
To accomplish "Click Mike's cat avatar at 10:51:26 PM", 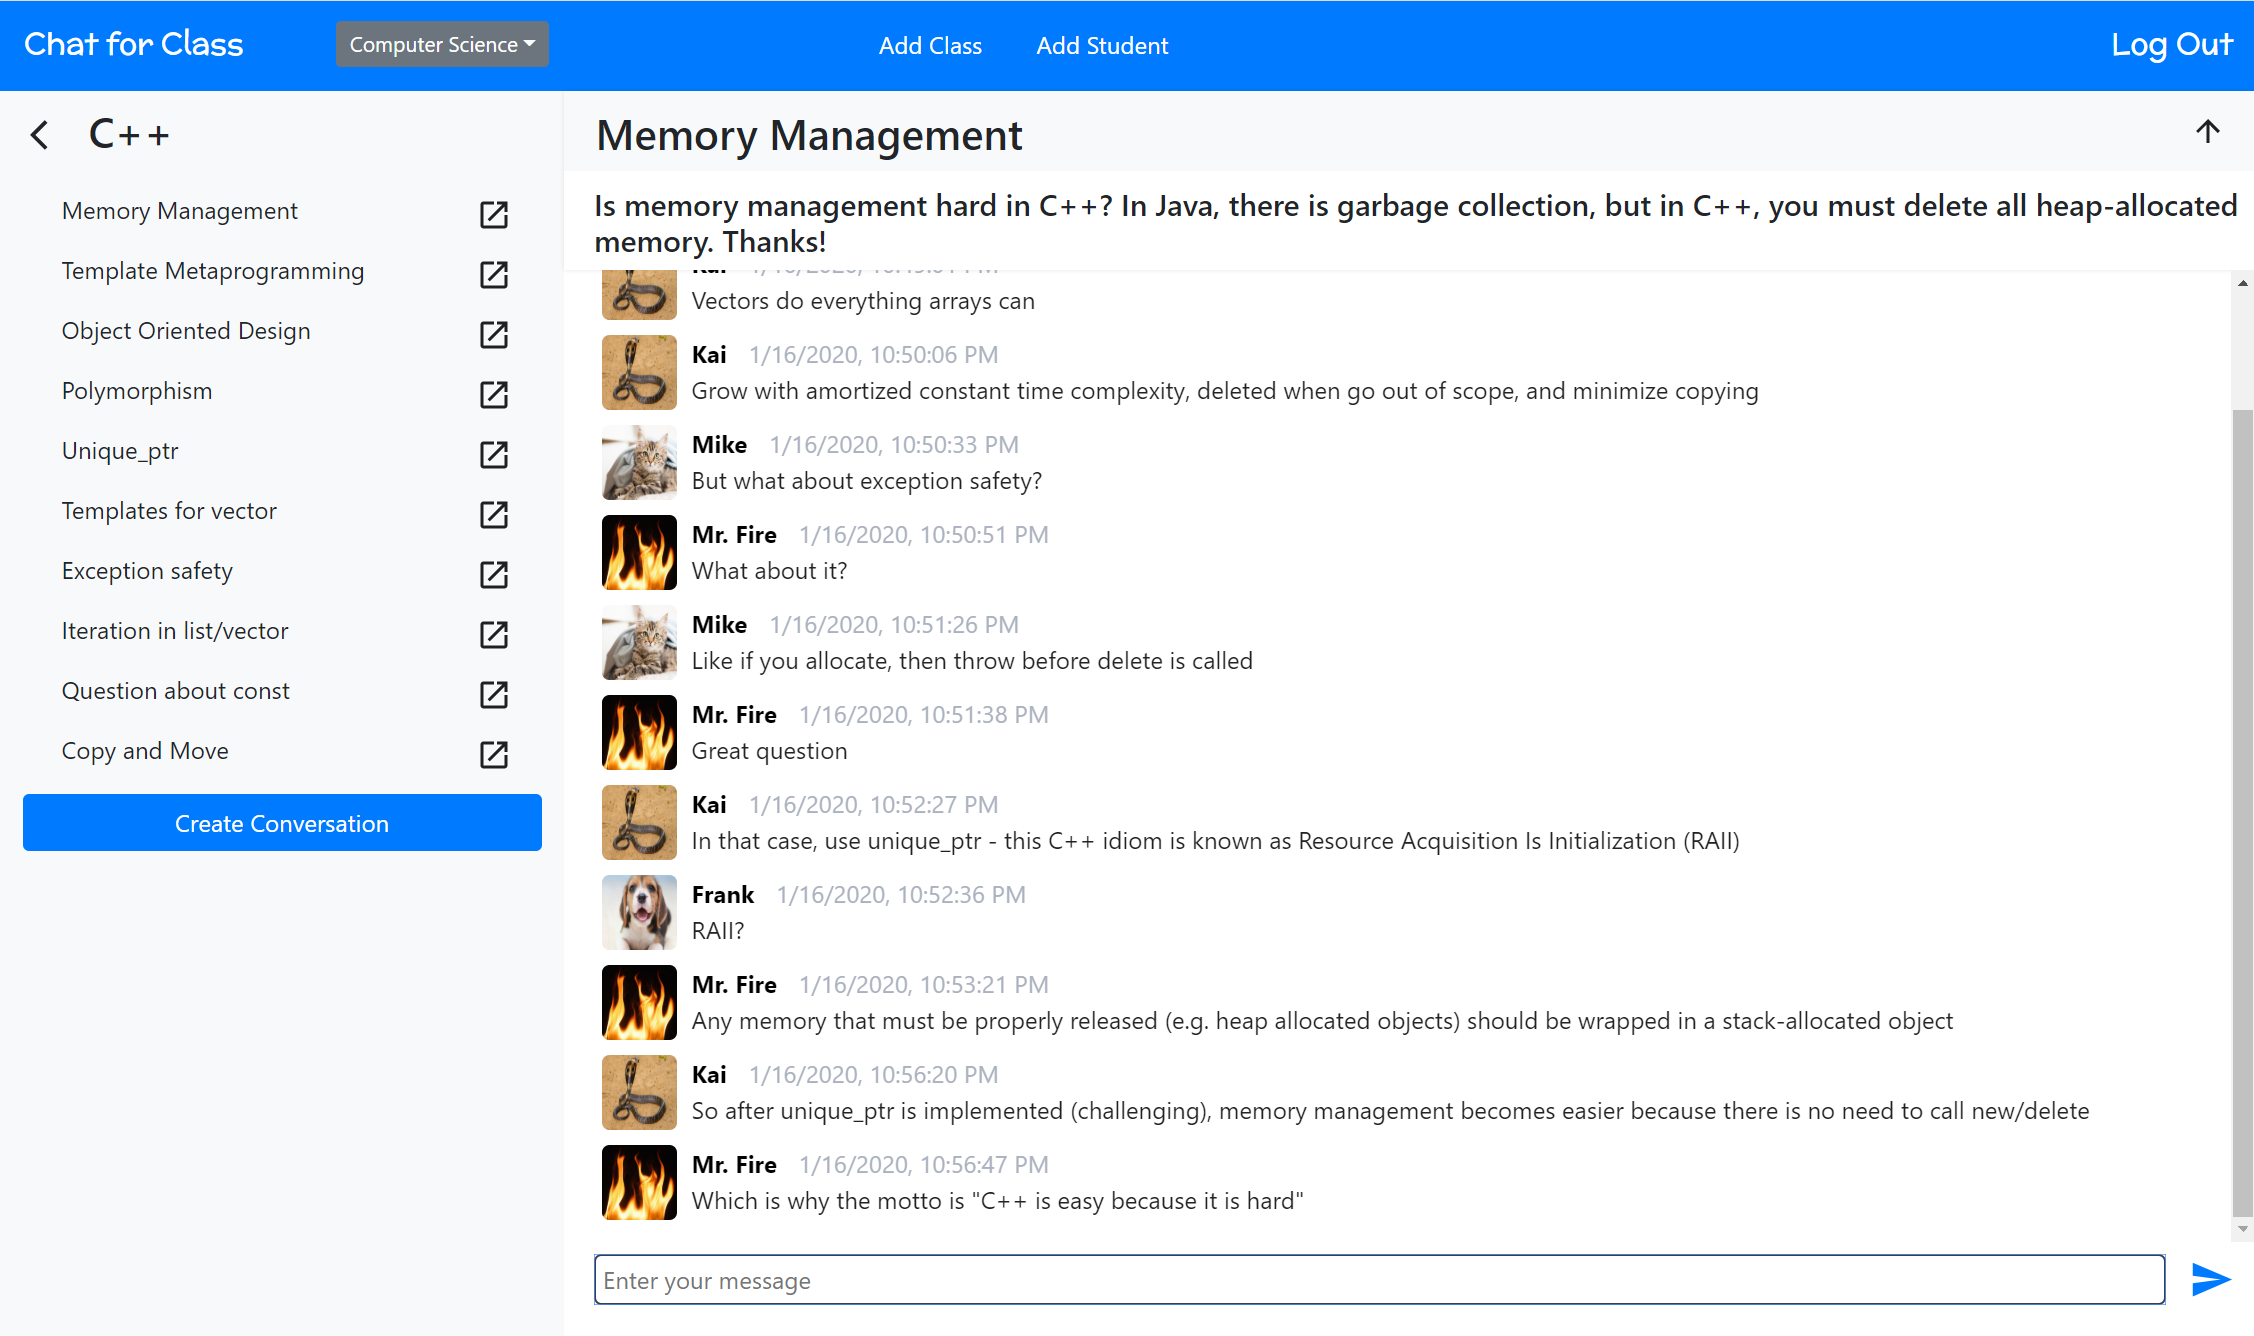I will (639, 642).
